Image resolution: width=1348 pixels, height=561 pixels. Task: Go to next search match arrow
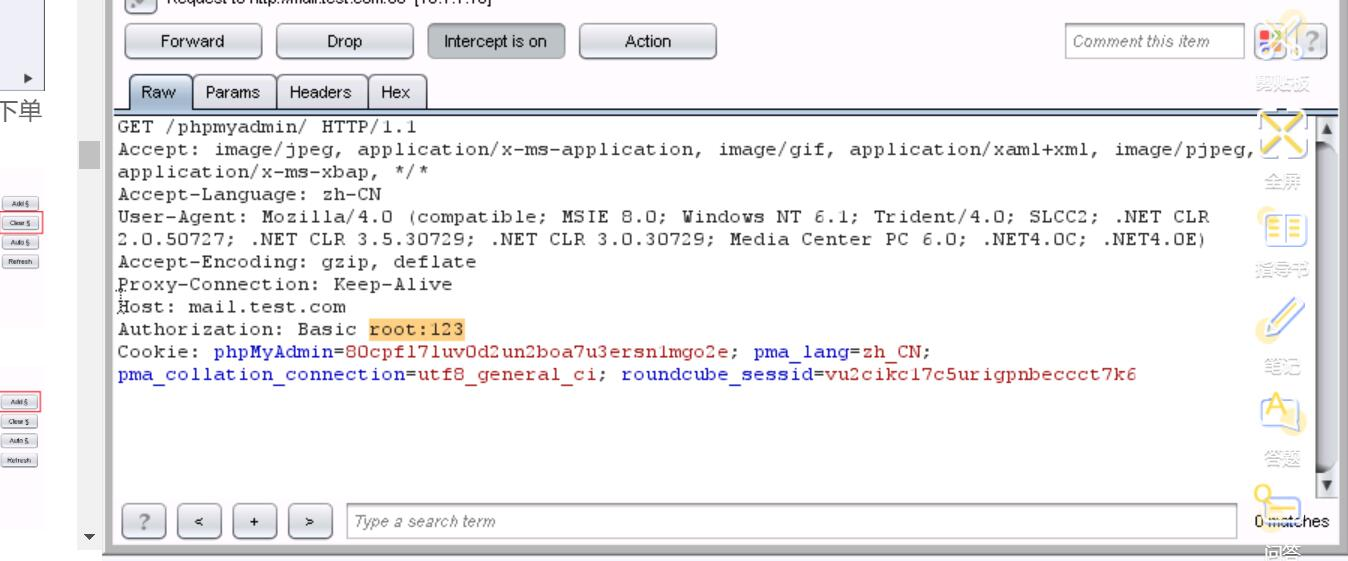click(x=312, y=521)
